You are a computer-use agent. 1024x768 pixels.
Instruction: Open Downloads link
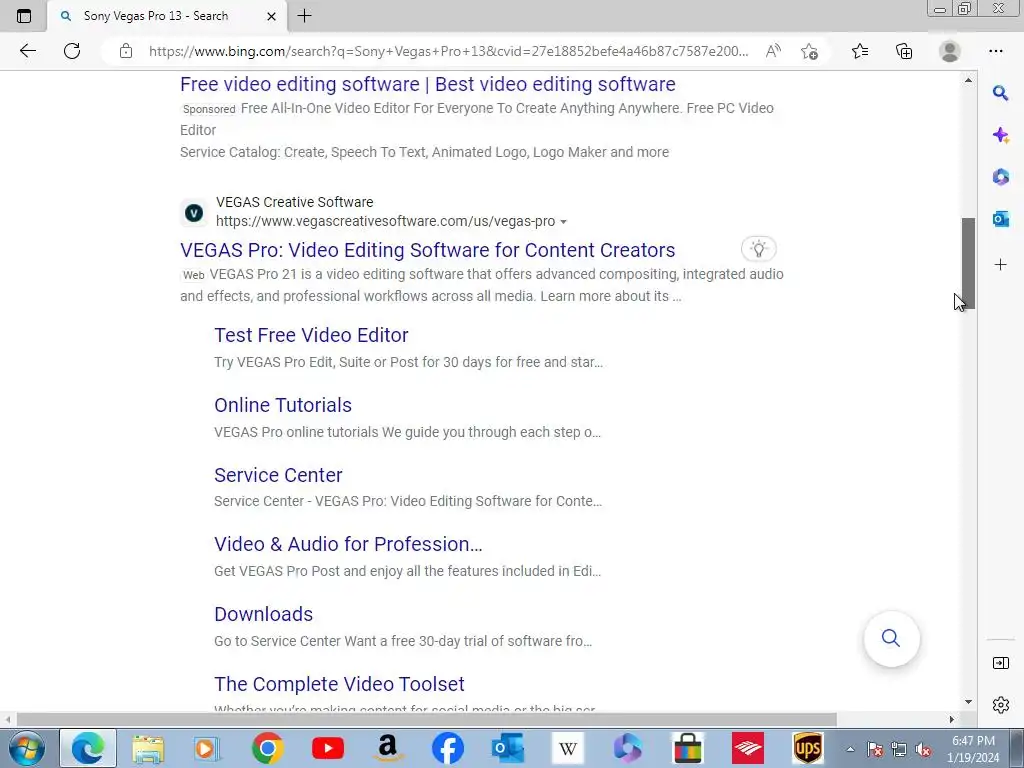pyautogui.click(x=264, y=614)
